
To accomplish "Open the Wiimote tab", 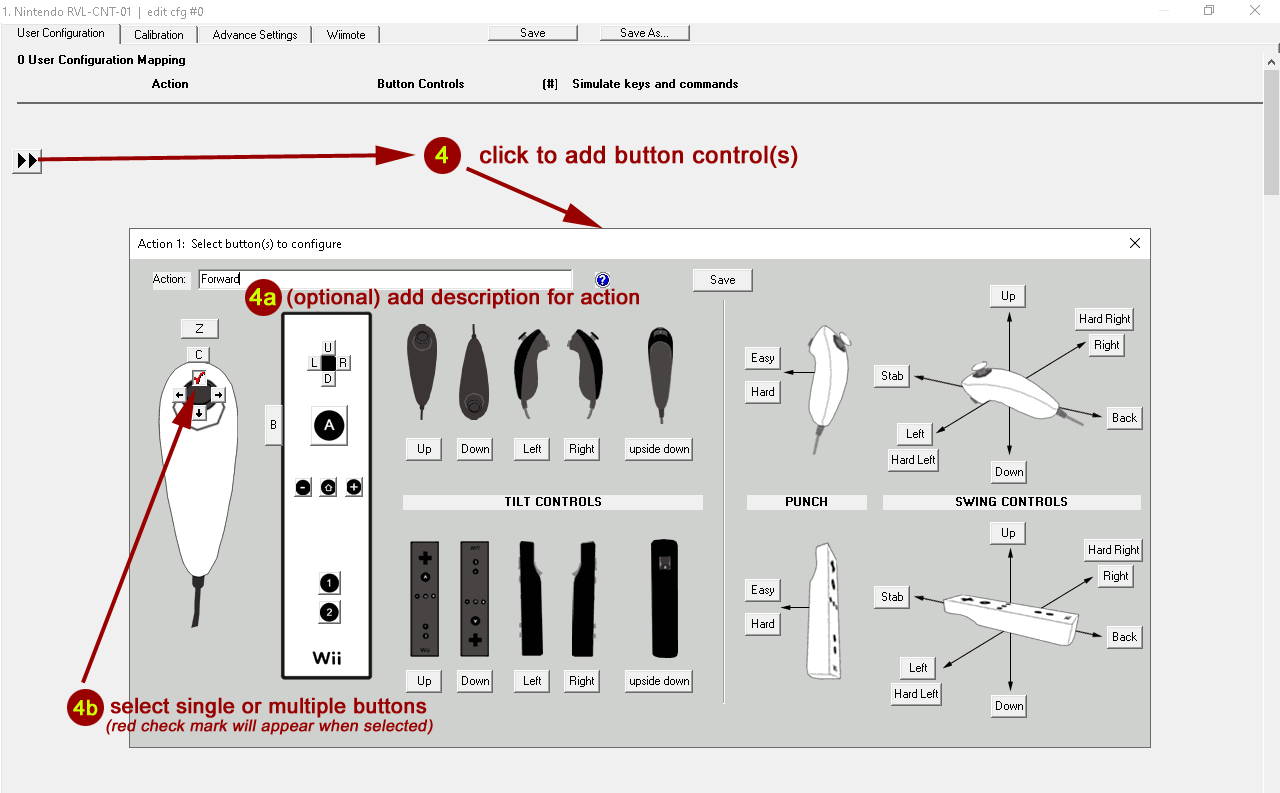I will coord(346,35).
